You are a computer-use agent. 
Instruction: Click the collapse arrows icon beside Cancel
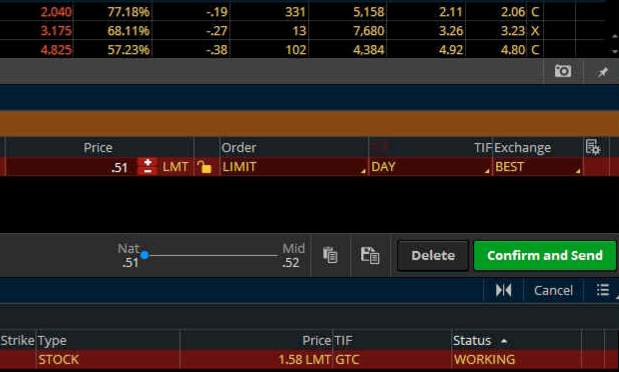(503, 290)
